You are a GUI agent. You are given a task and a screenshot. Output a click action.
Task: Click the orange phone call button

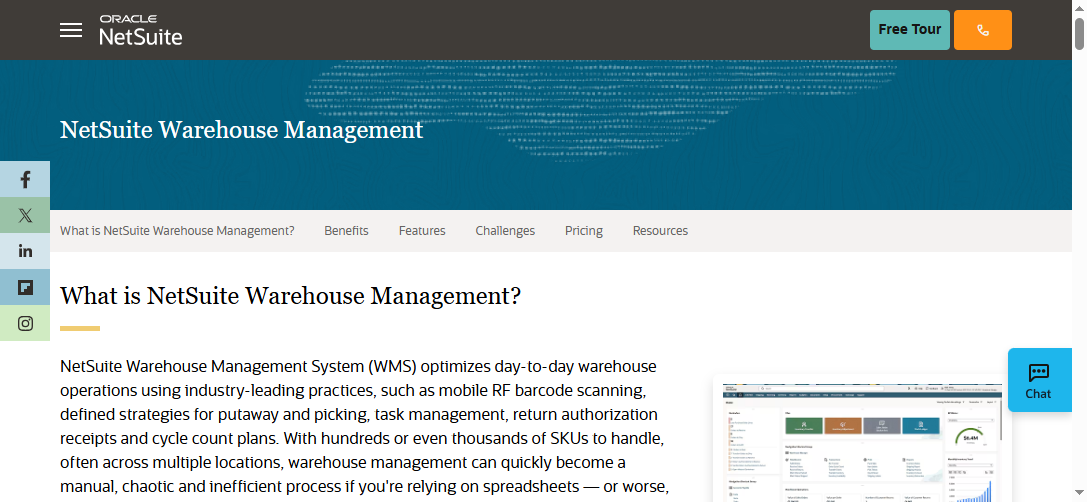click(982, 30)
